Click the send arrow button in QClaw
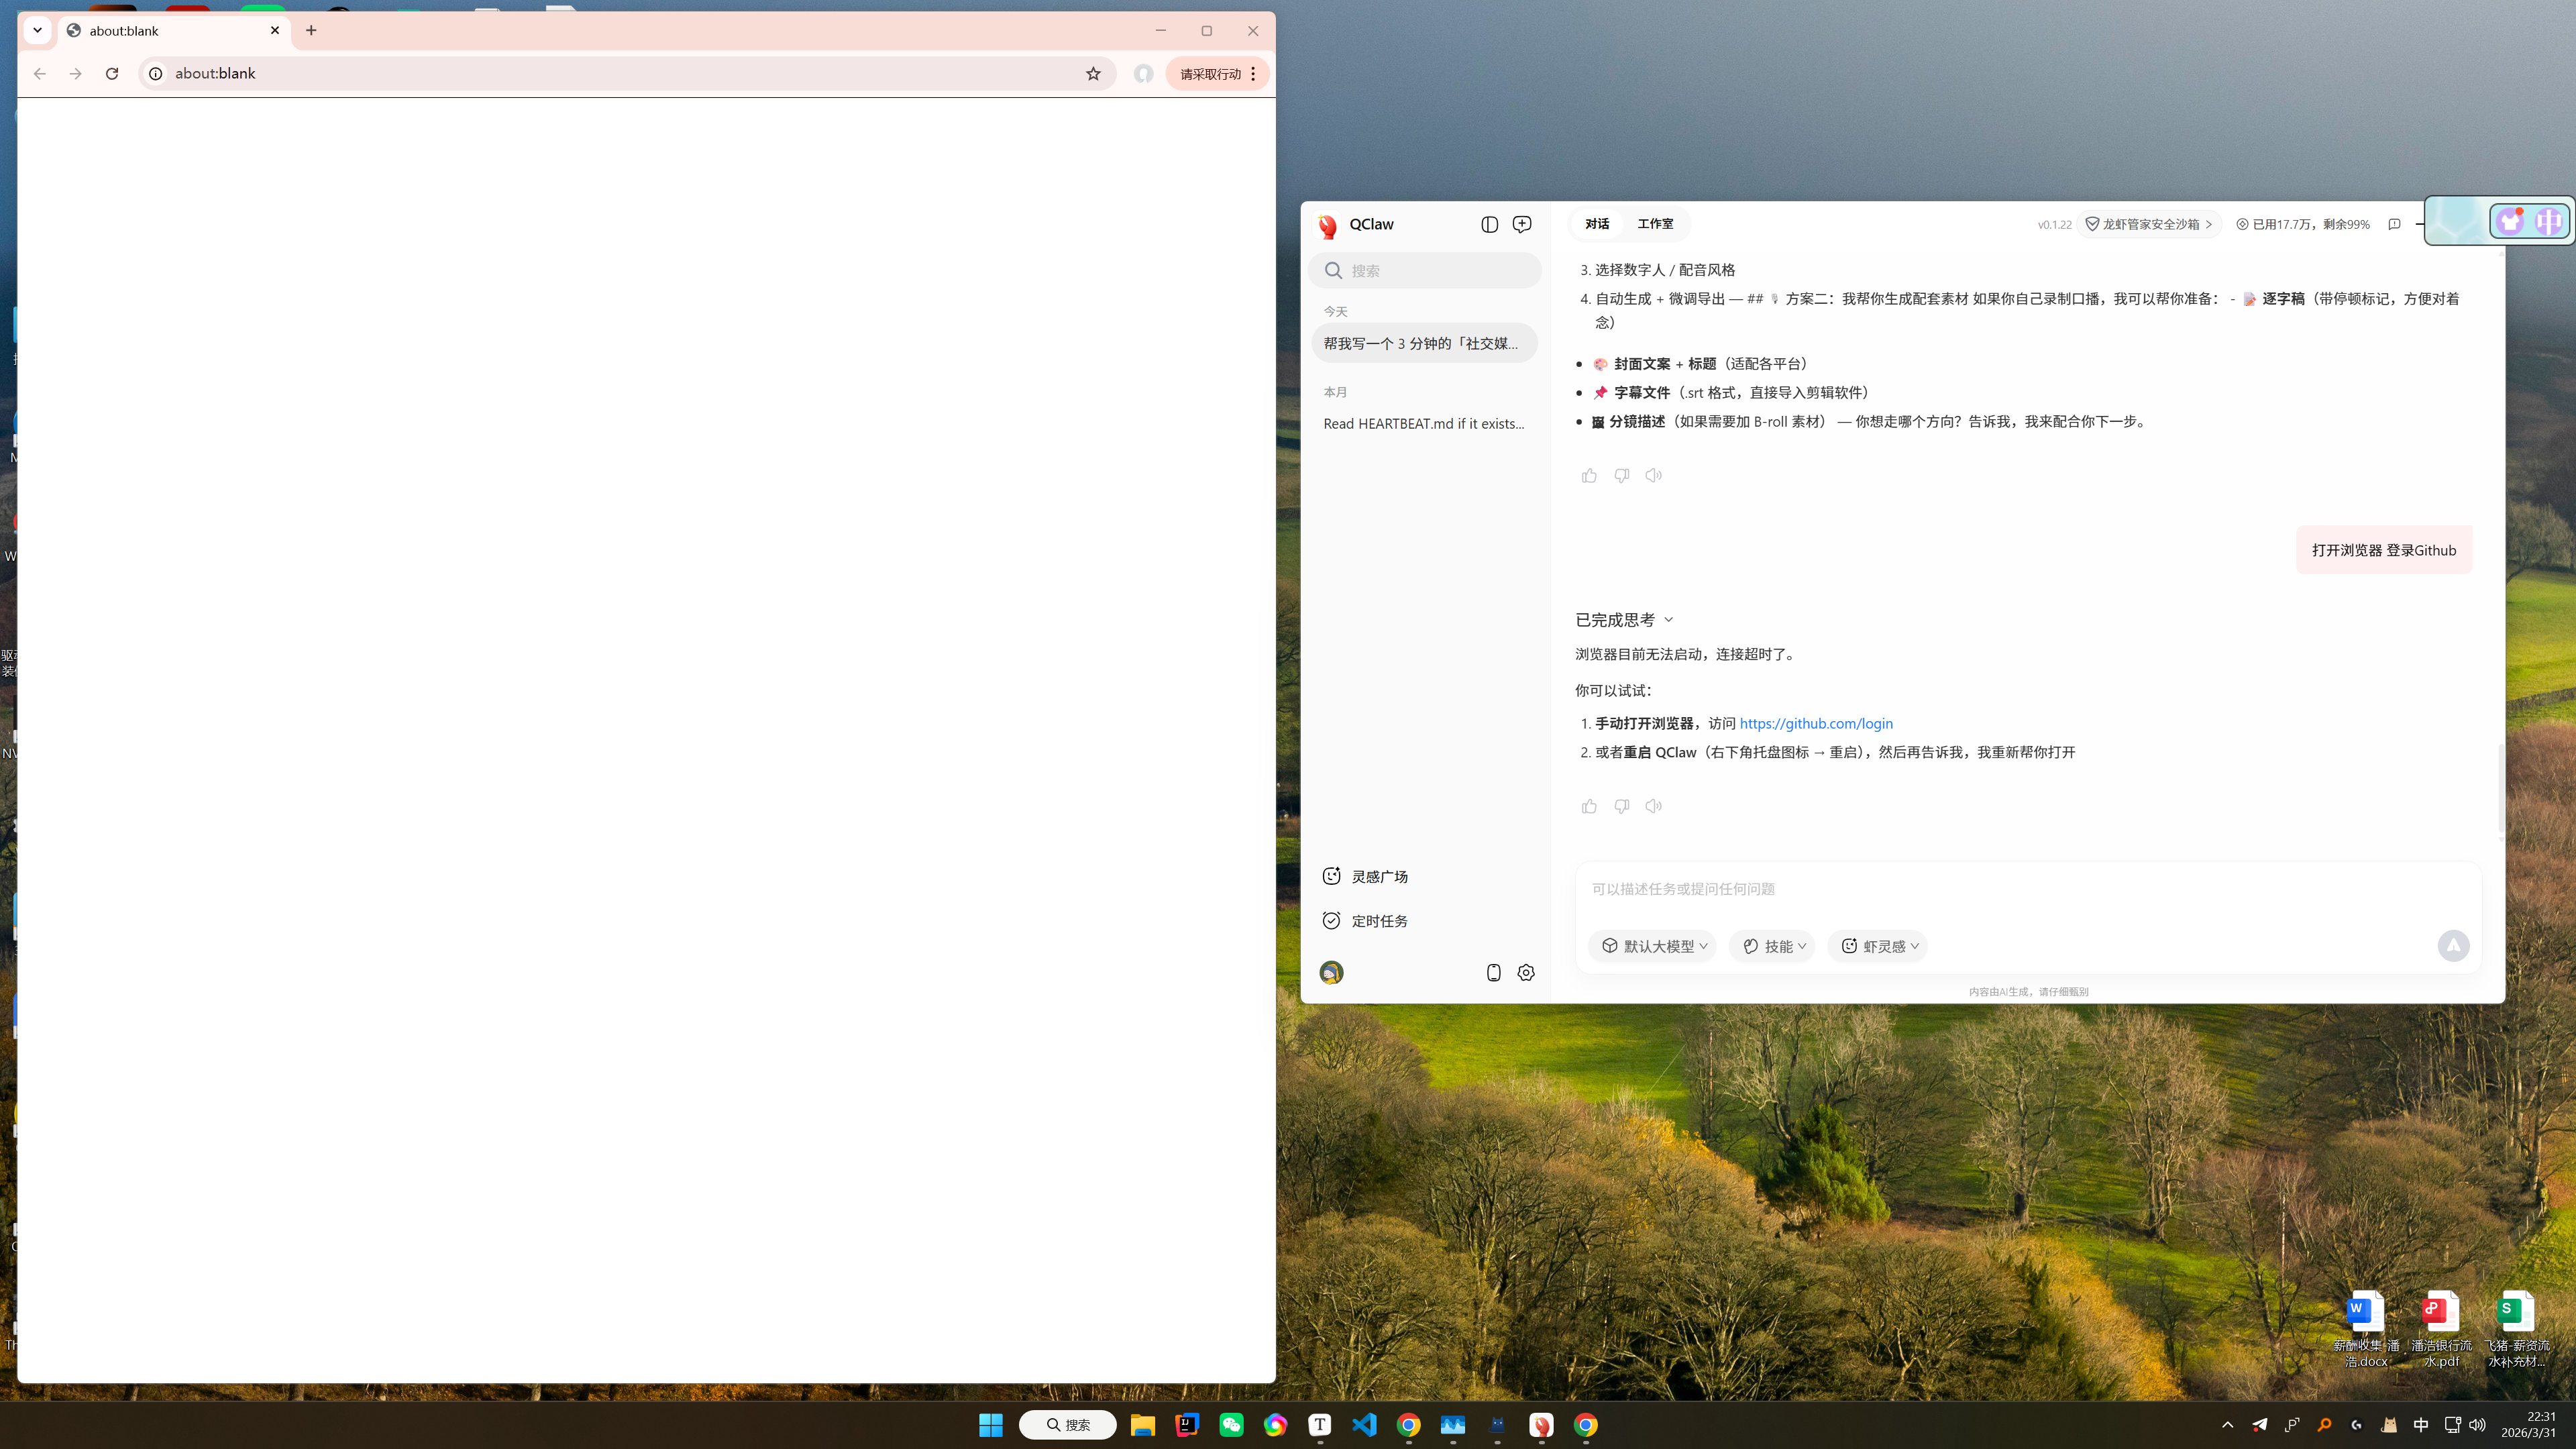This screenshot has width=2576, height=1449. 2453,946
